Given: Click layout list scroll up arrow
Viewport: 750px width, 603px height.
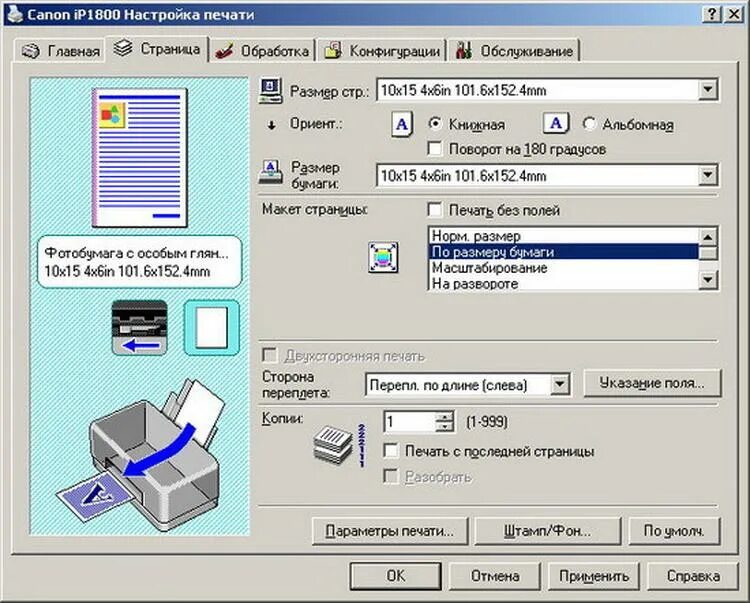Looking at the screenshot, I should [708, 237].
